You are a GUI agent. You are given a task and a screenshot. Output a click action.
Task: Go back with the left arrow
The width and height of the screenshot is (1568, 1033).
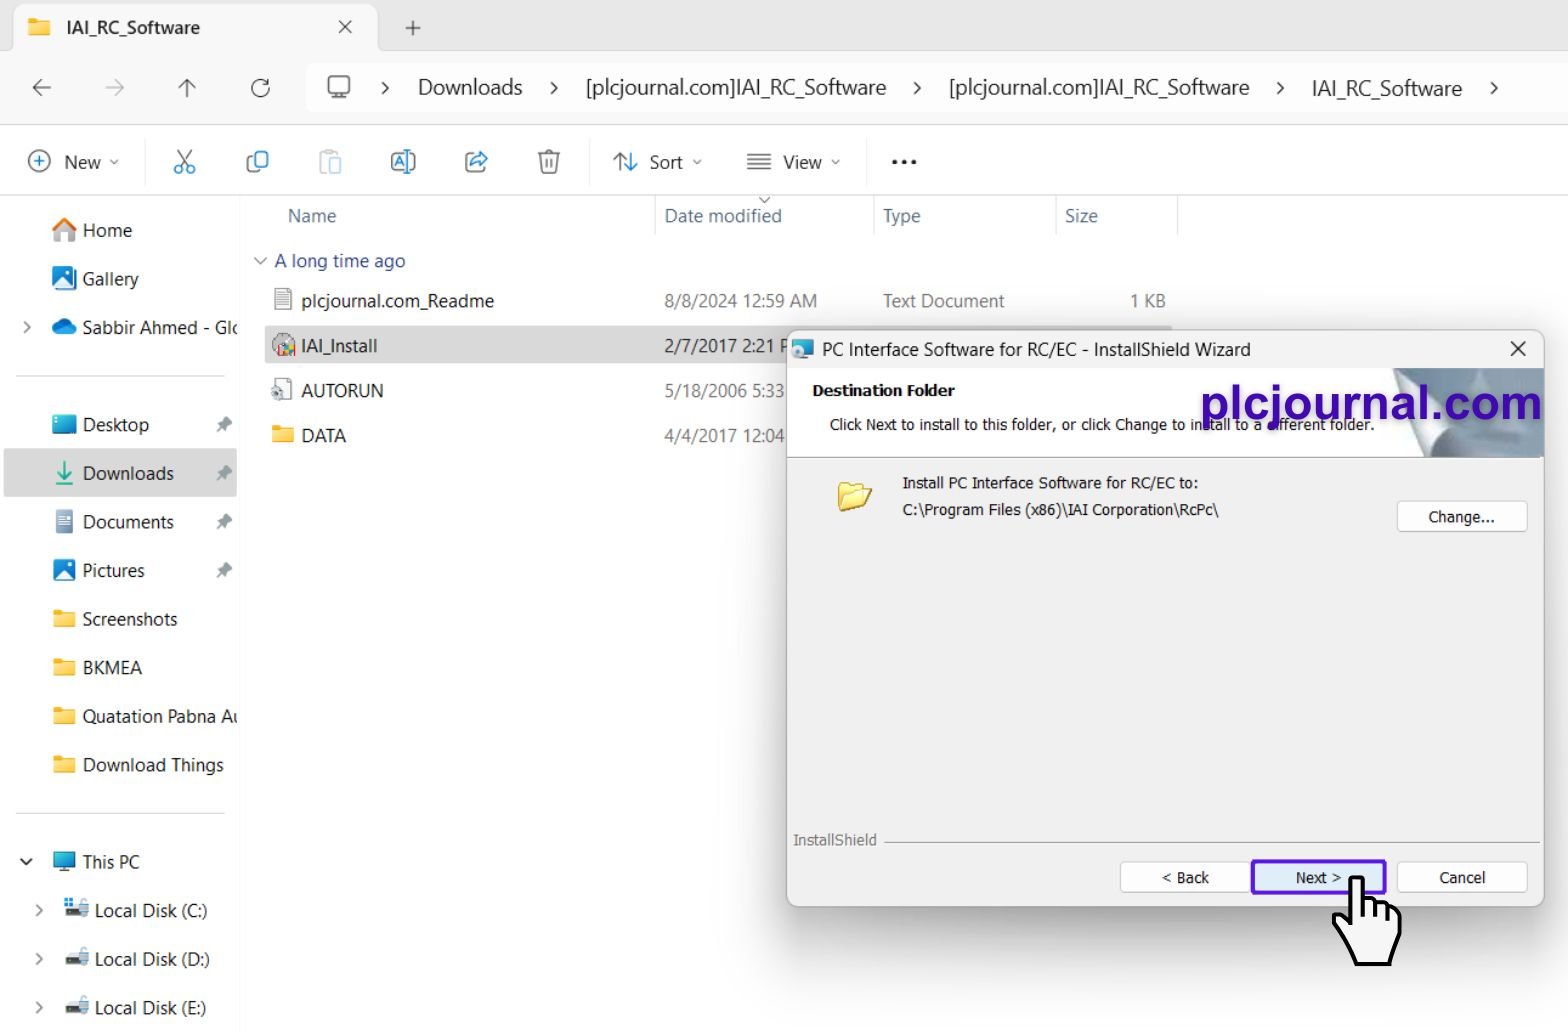coord(42,88)
